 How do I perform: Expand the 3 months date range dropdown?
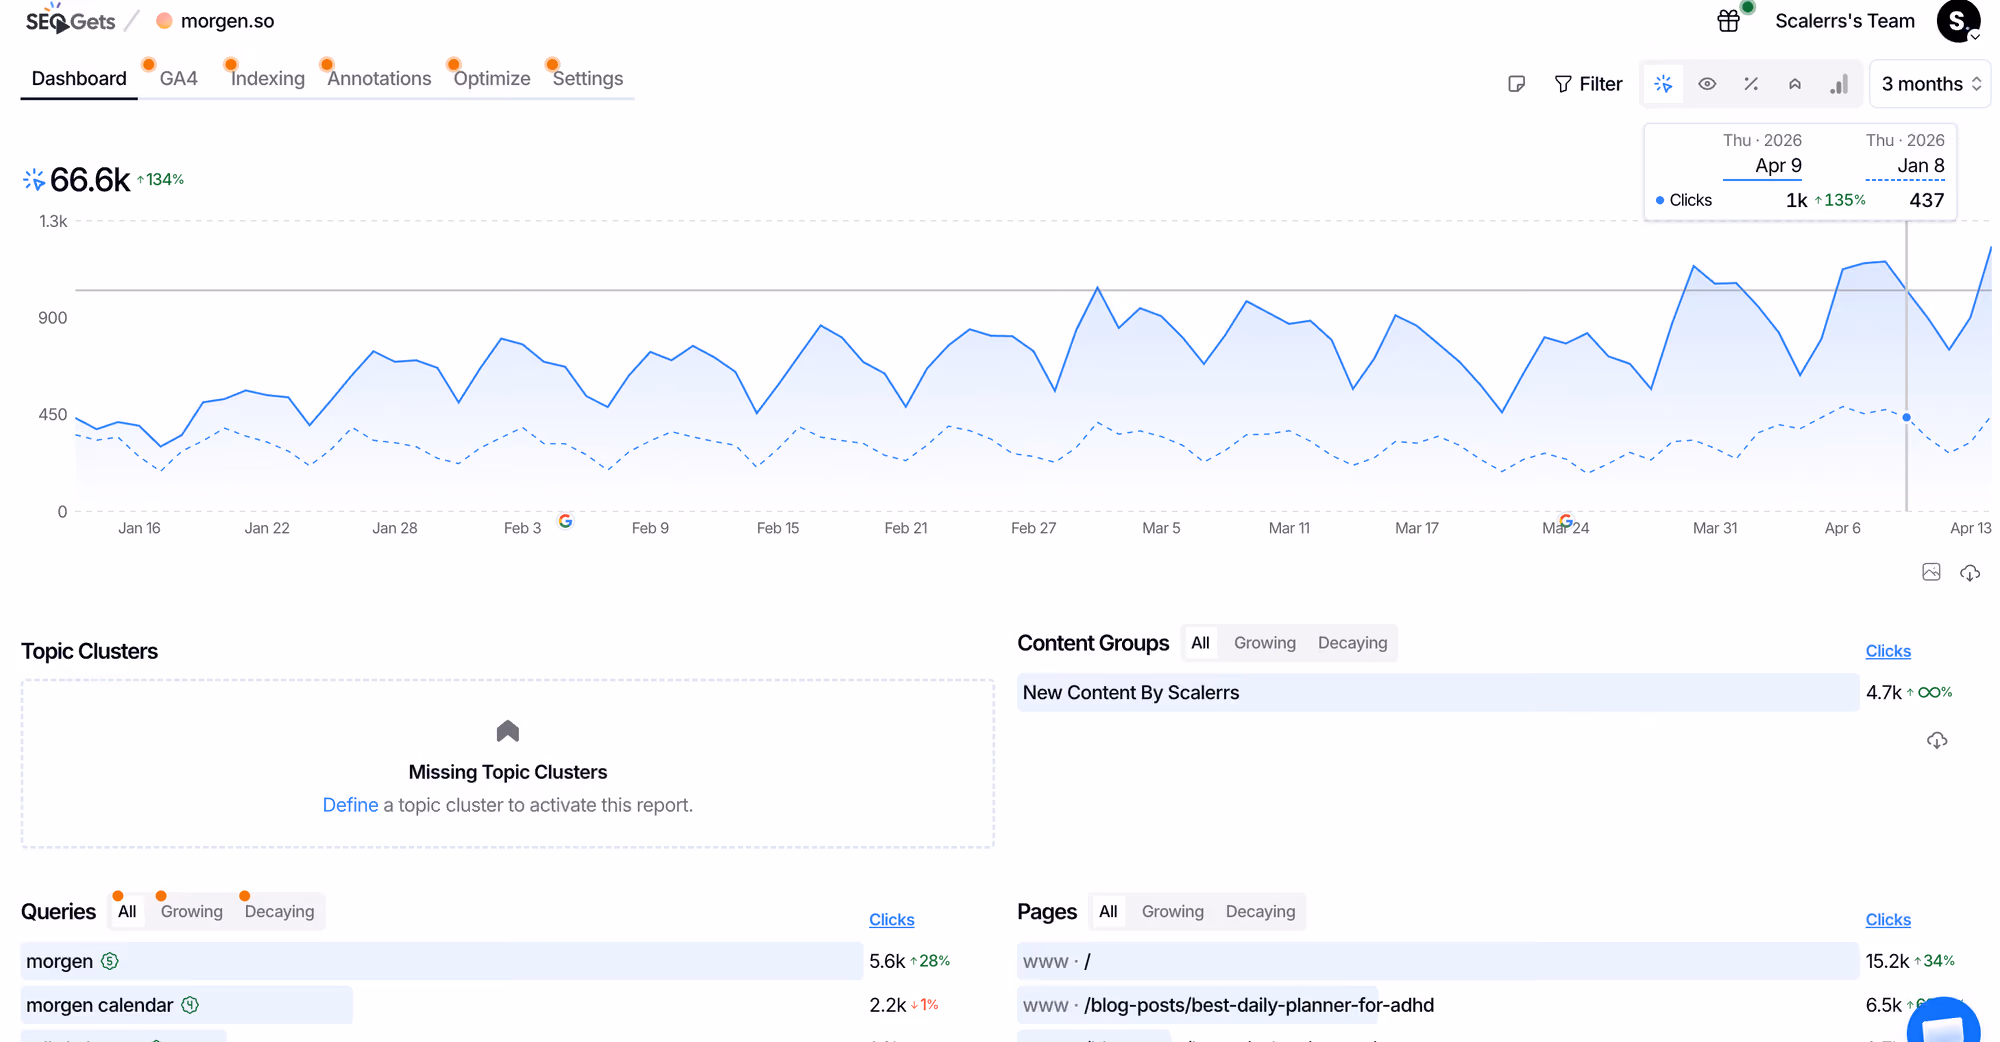point(1930,84)
